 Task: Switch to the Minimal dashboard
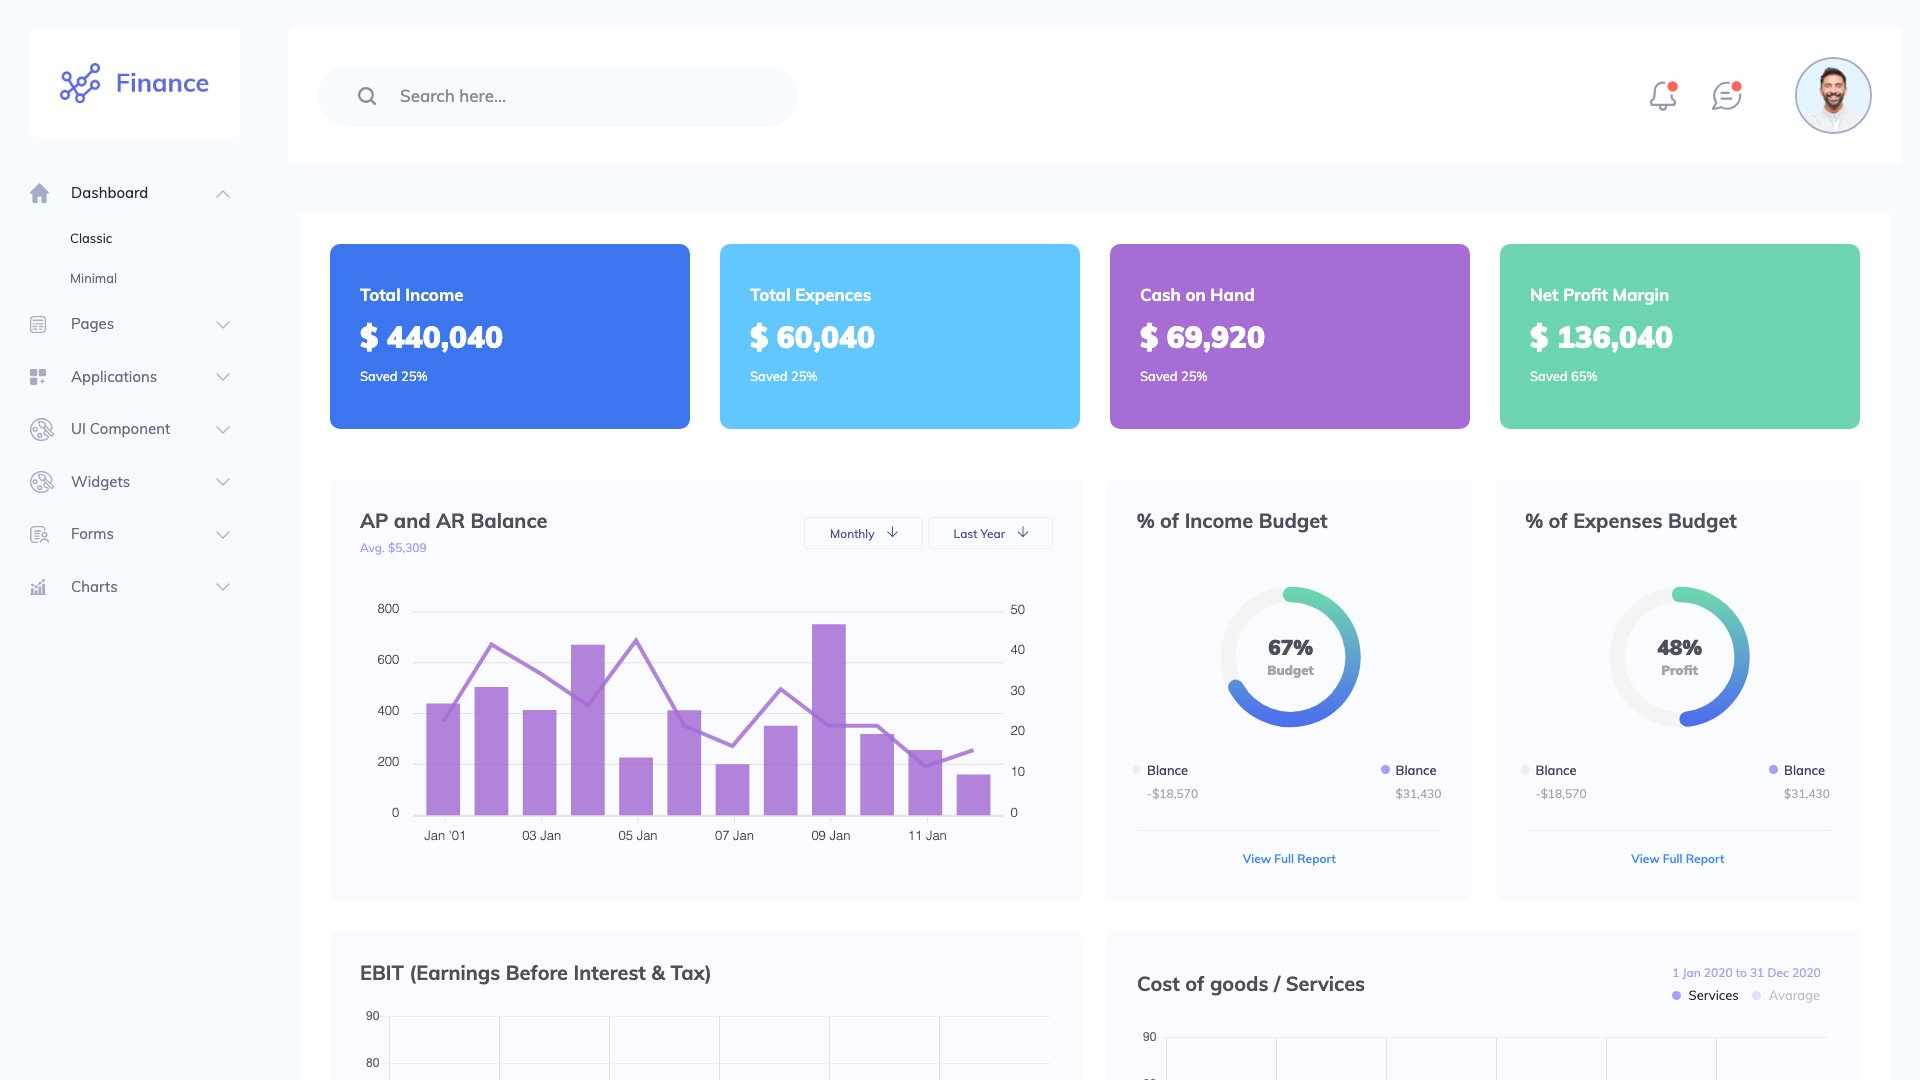(93, 278)
